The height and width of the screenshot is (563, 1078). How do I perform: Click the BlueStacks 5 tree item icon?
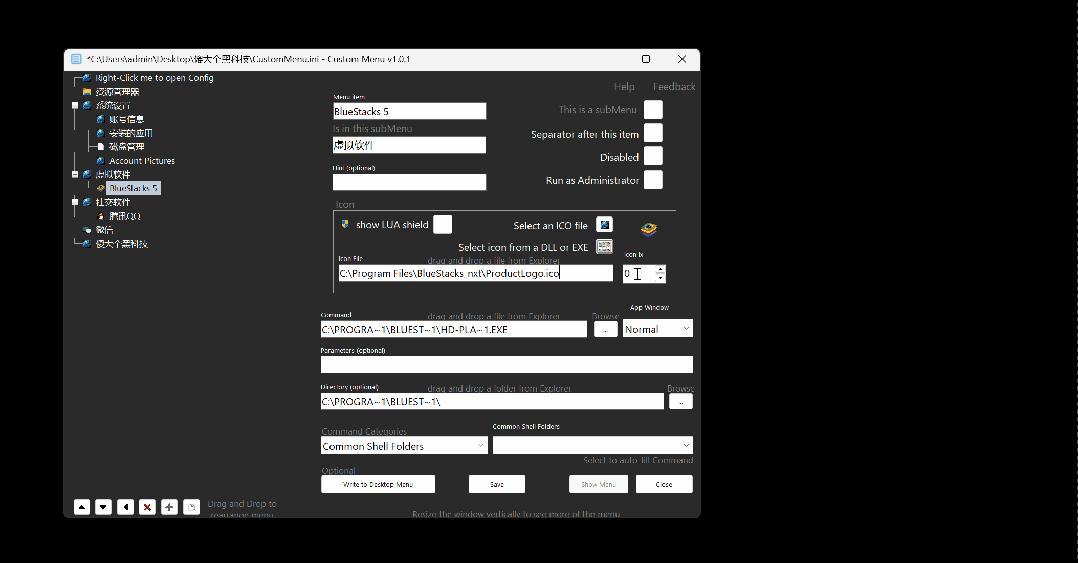[x=100, y=188]
